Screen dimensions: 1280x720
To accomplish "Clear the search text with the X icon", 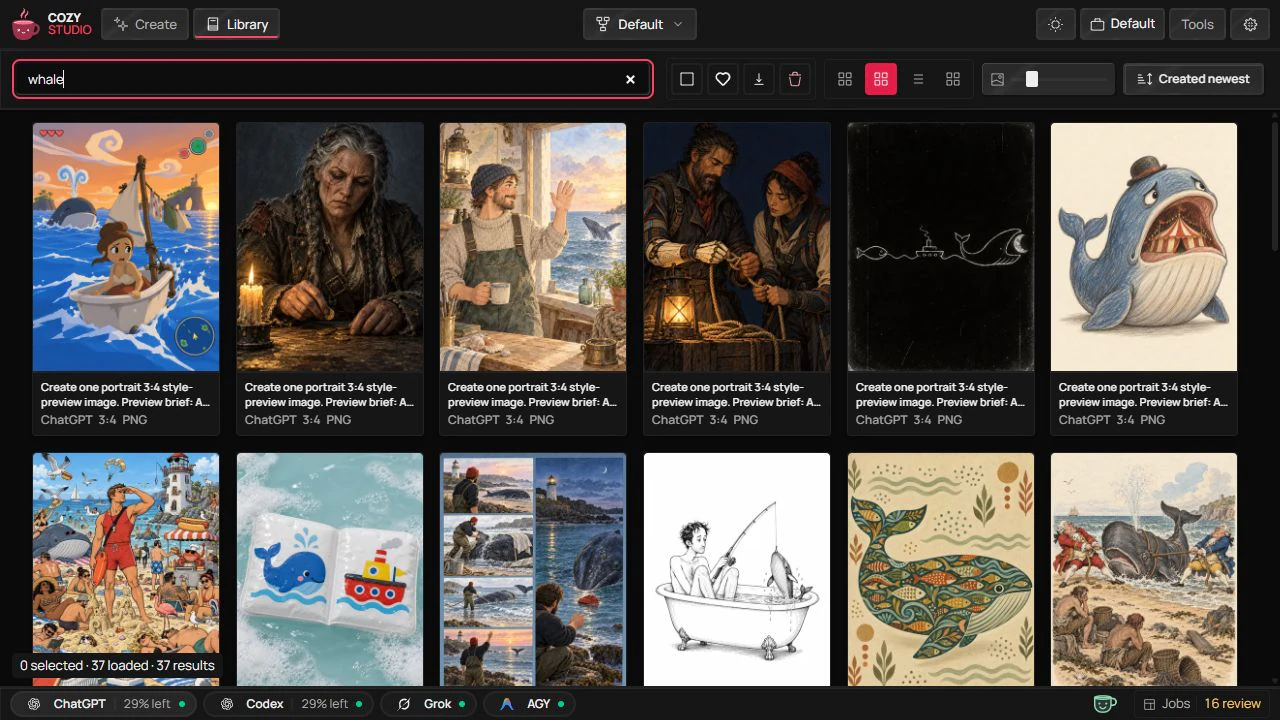I will 630,79.
